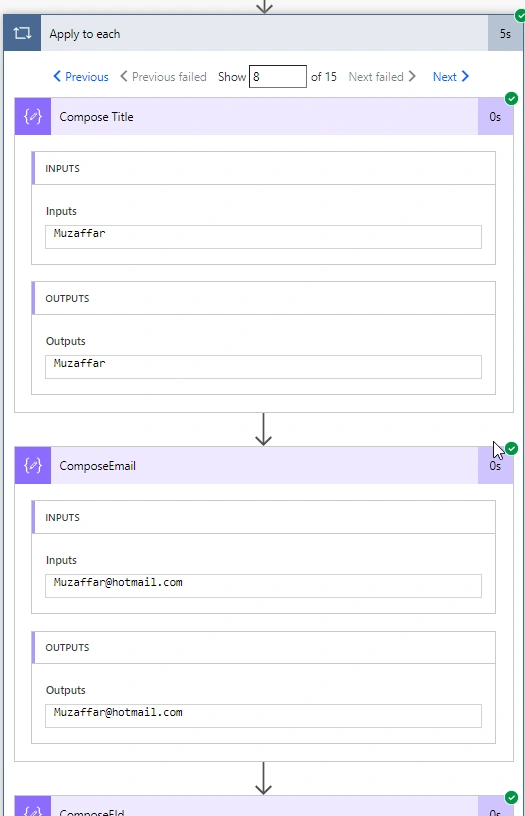Click green success checkmark on ComposeEId
The image size is (525, 816).
pos(511,797)
